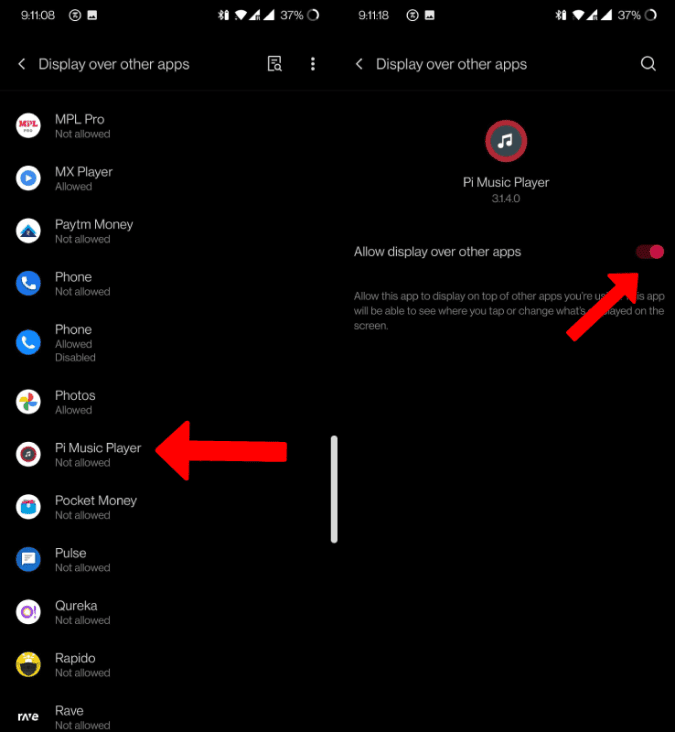This screenshot has width=675, height=732.
Task: Open Qureka list entry
Action: [168, 612]
